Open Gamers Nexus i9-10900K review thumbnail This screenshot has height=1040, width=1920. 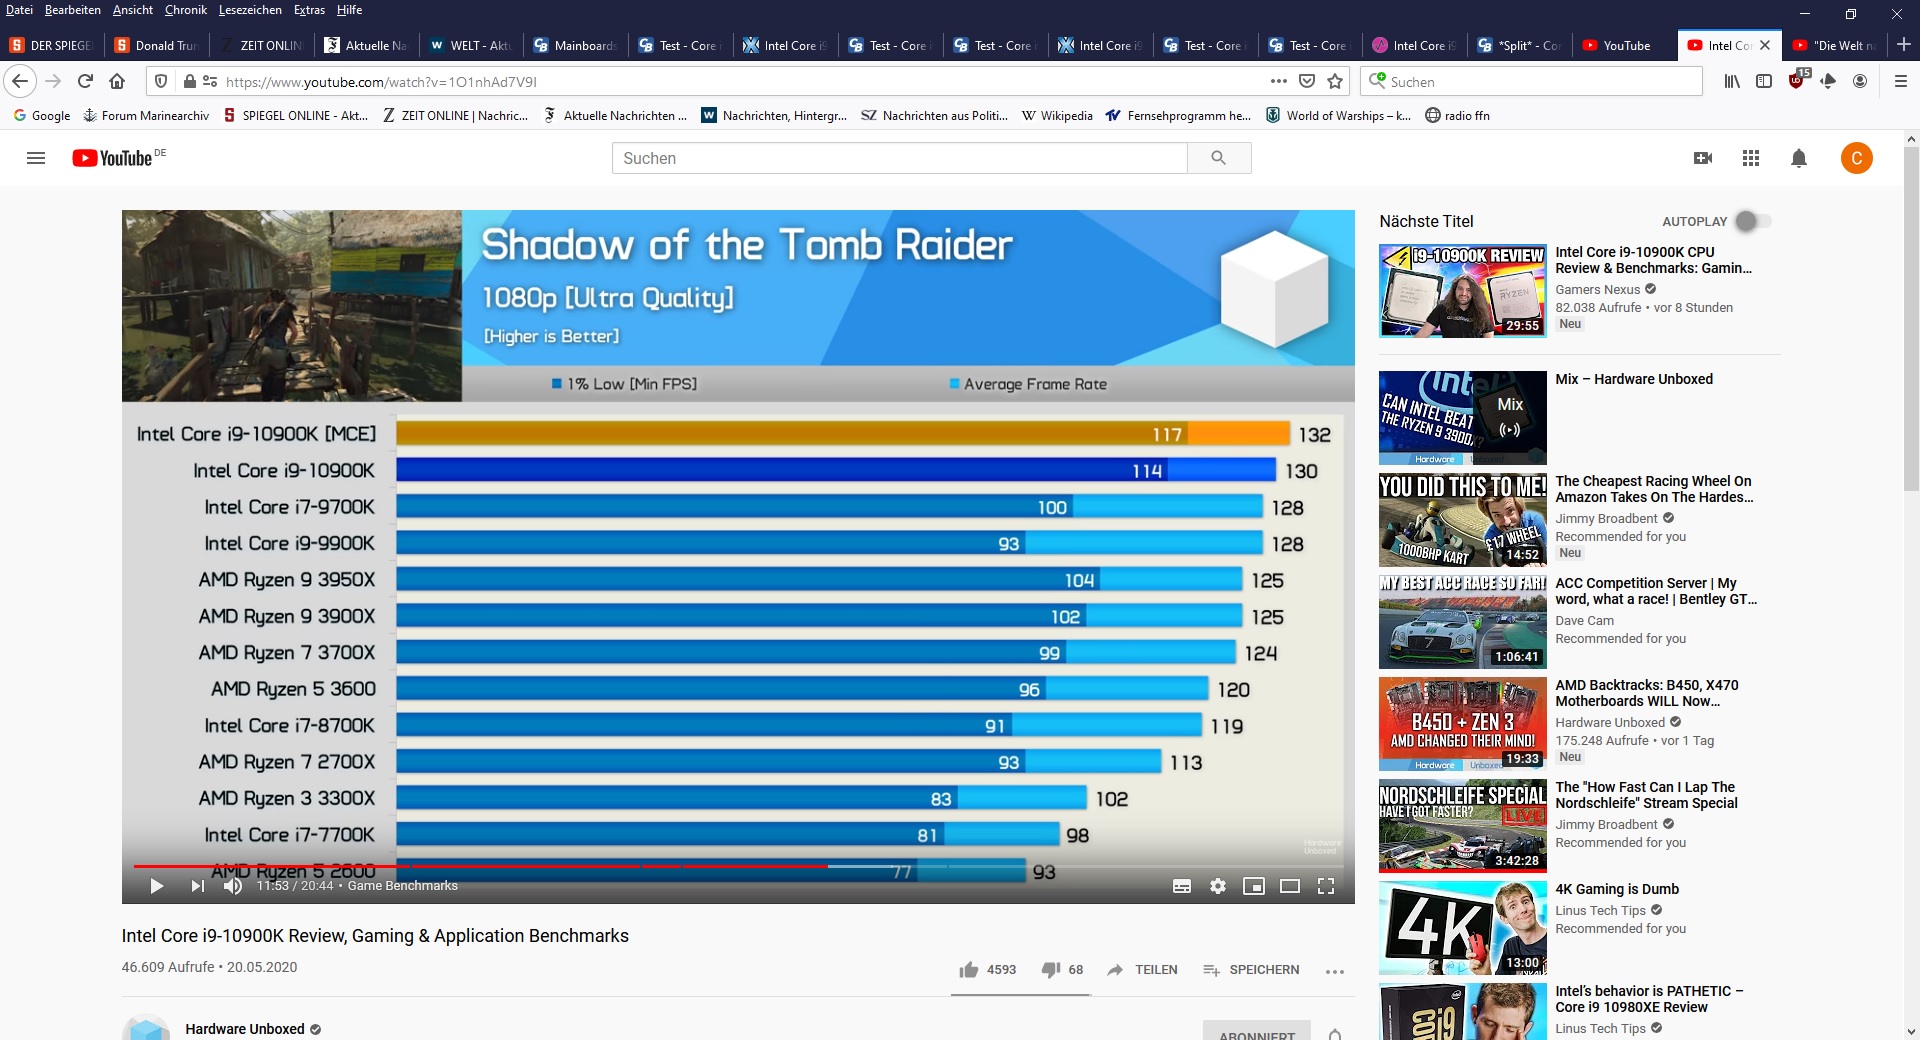coord(1463,290)
